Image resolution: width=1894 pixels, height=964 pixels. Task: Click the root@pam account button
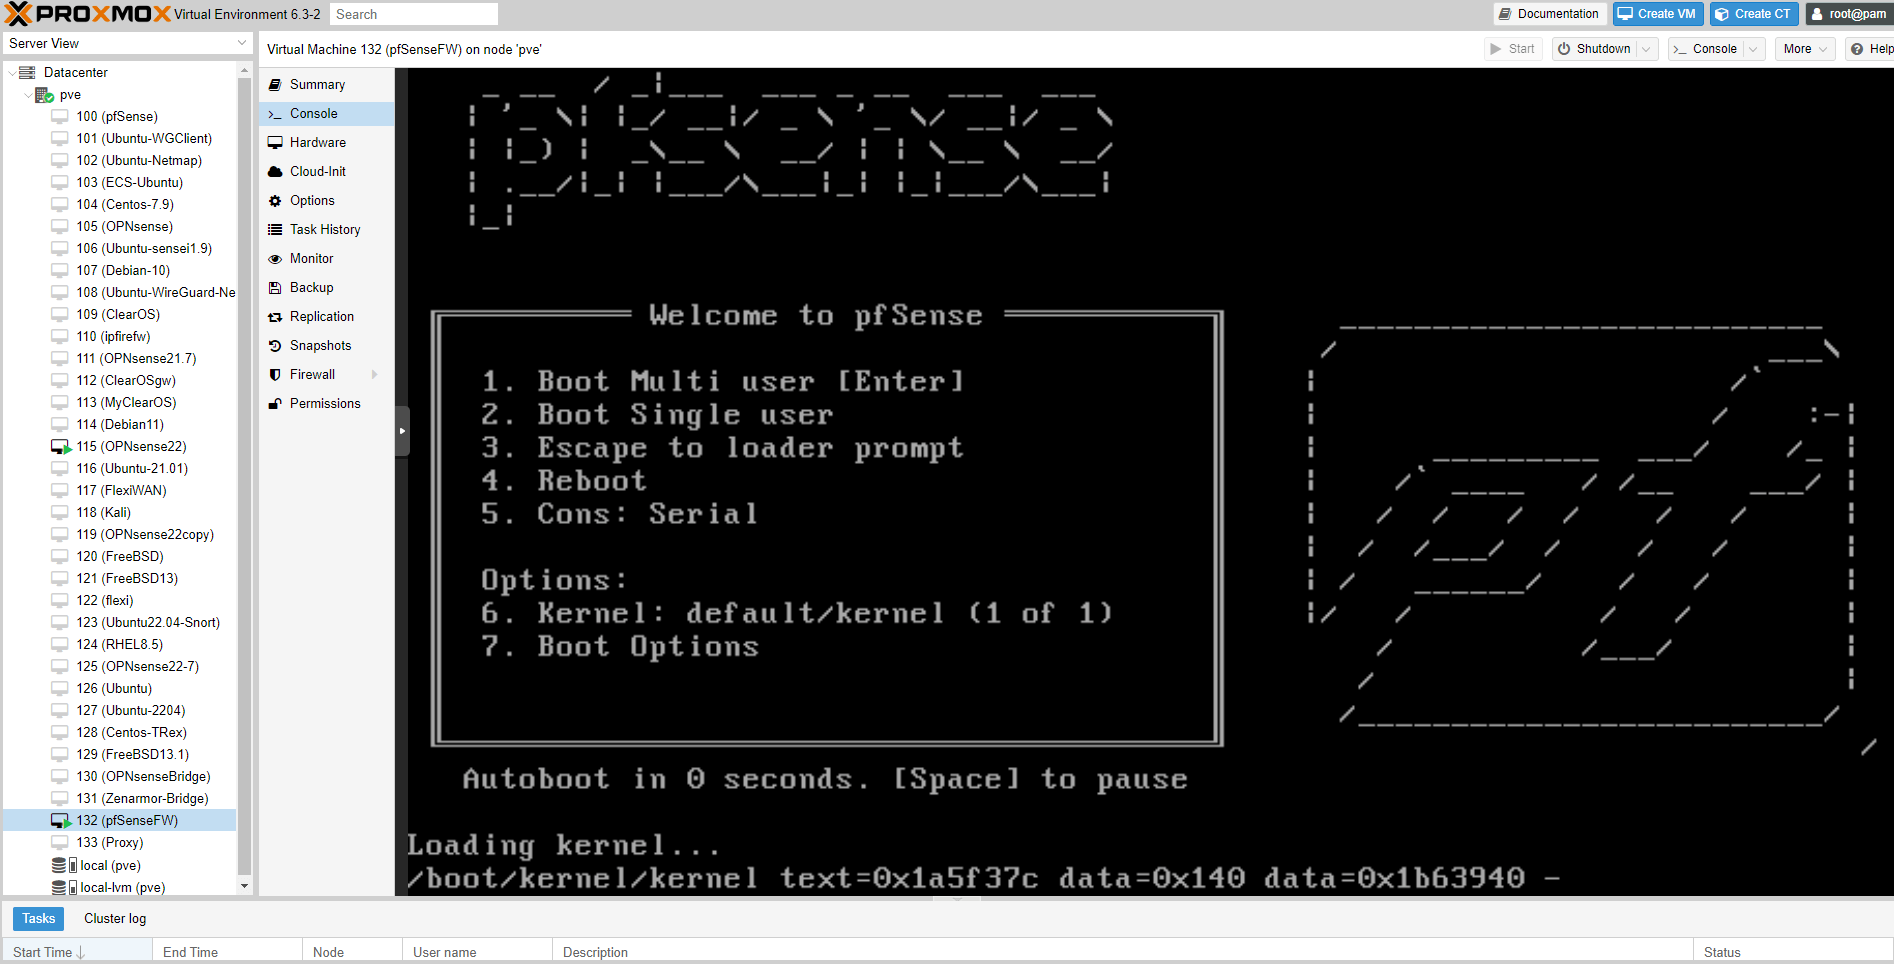(1849, 14)
